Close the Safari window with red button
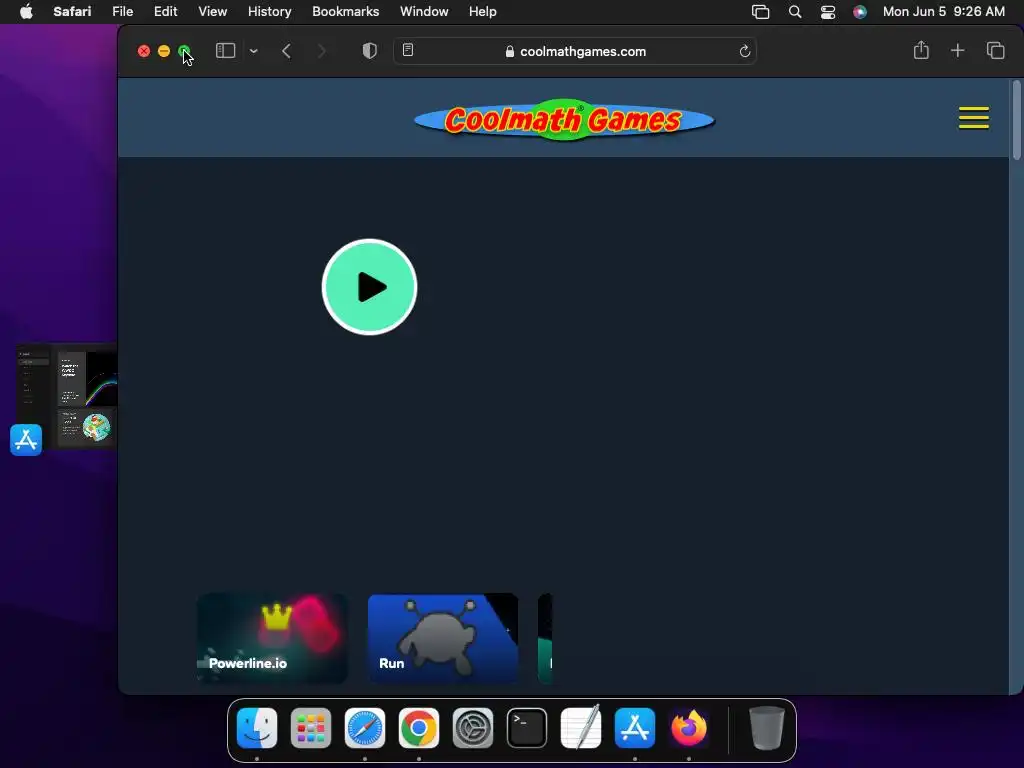 (144, 51)
